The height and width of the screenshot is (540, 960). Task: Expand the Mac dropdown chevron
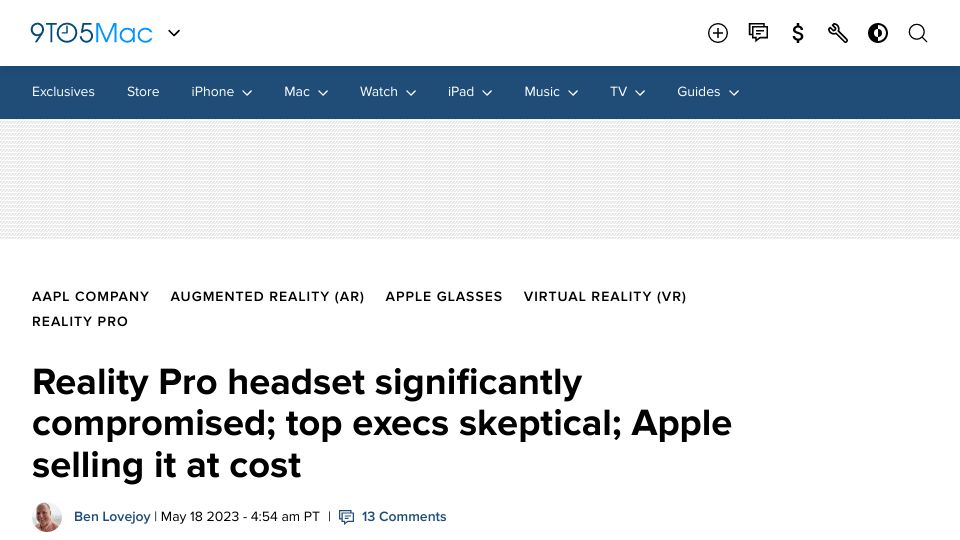click(323, 93)
